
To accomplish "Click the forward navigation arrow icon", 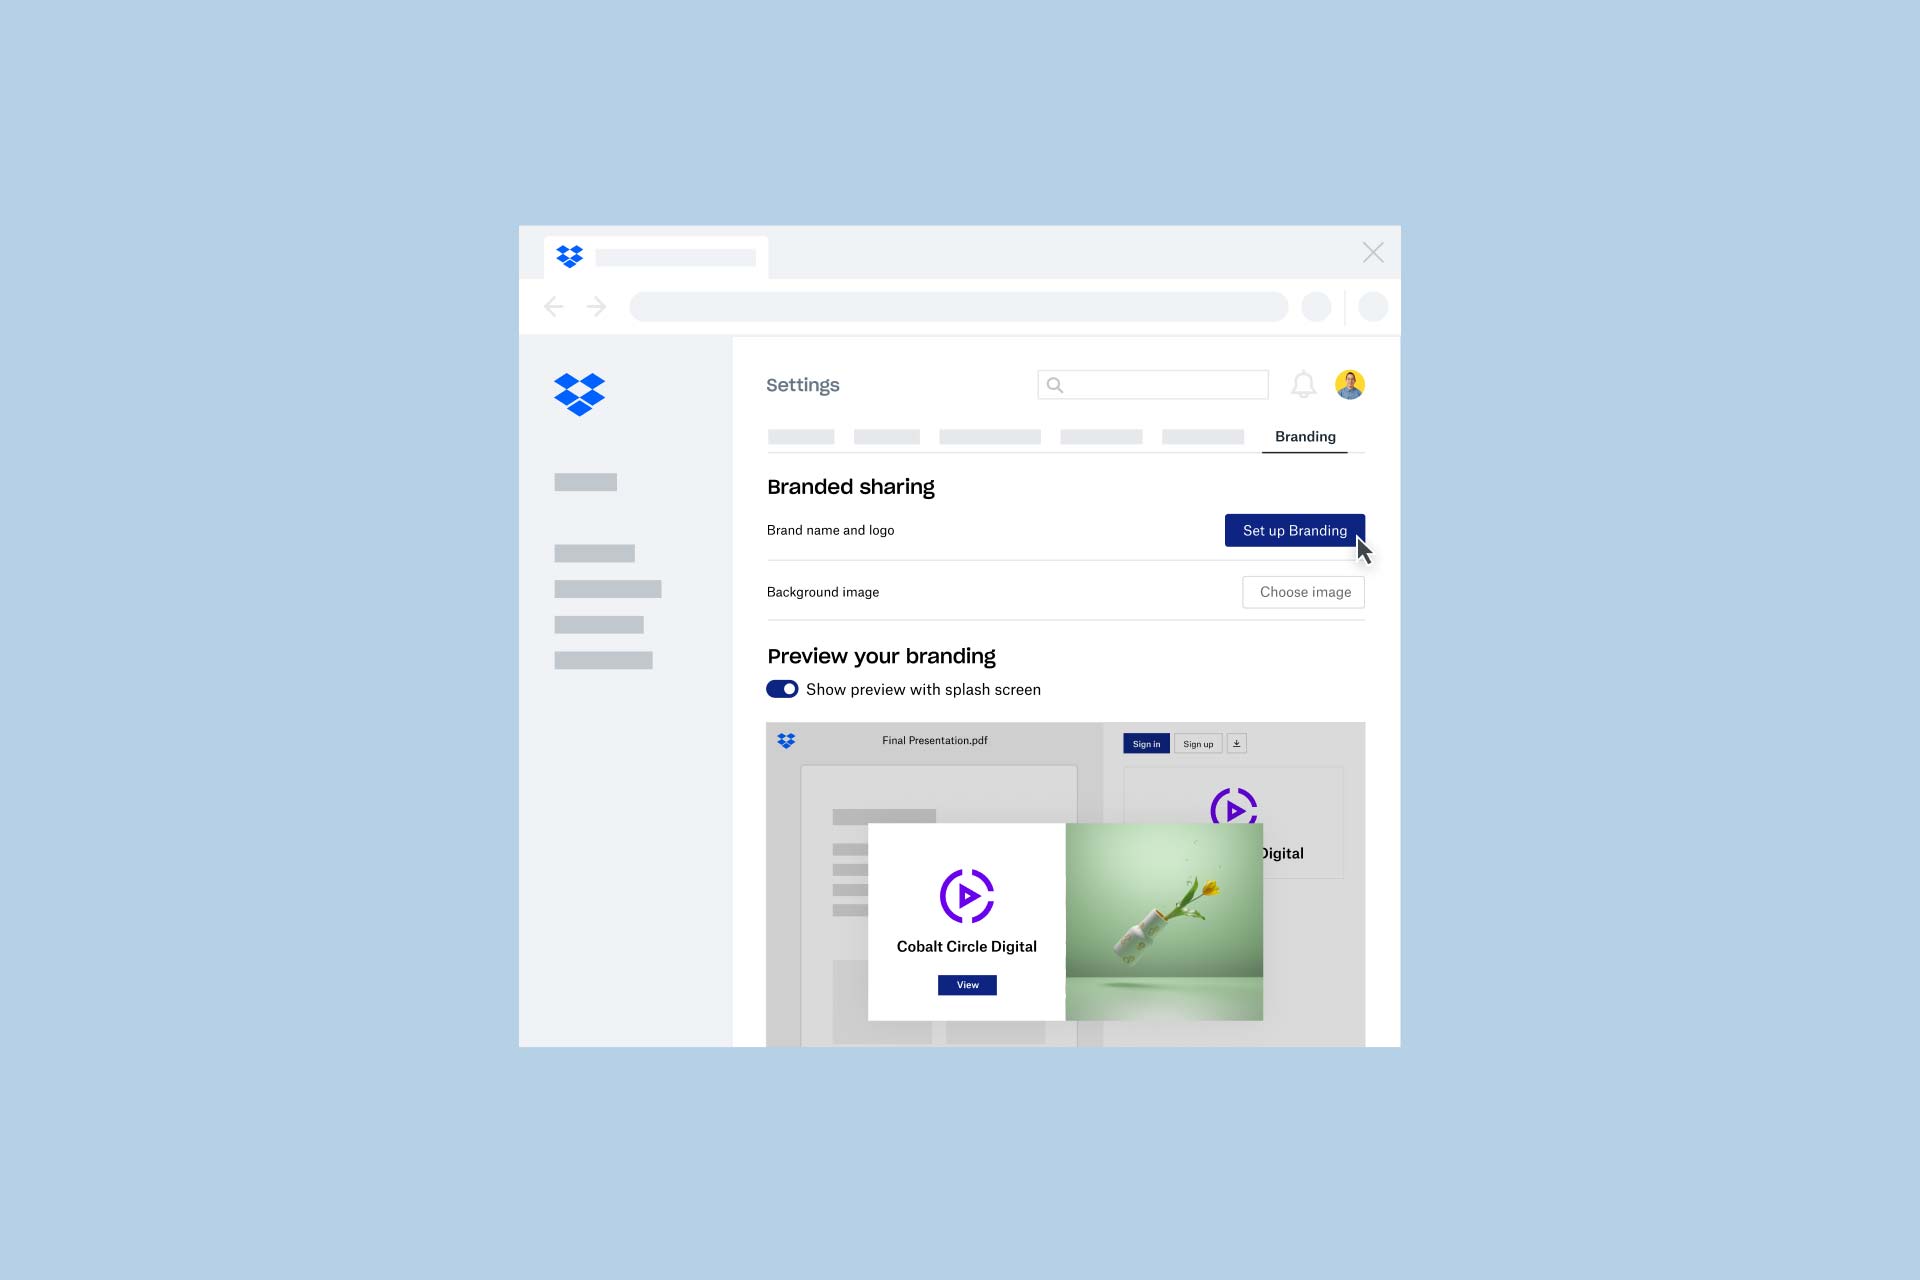I will (x=597, y=307).
